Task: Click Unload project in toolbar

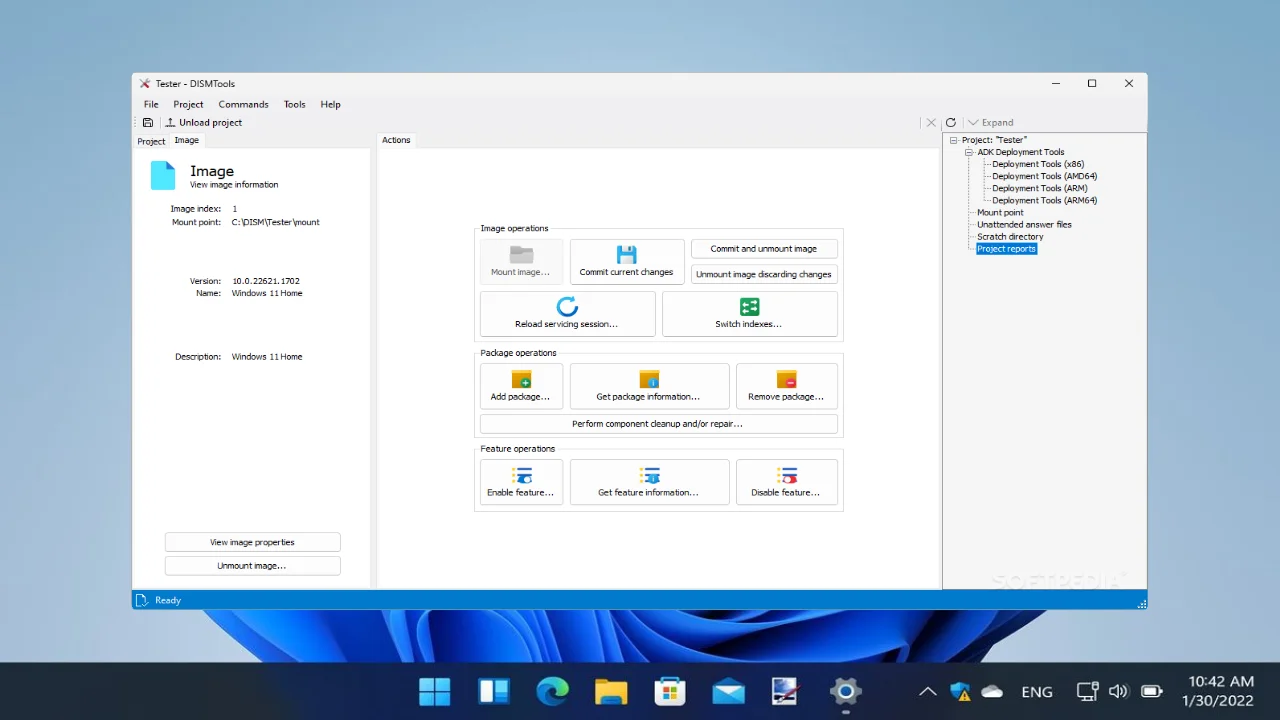Action: 204,122
